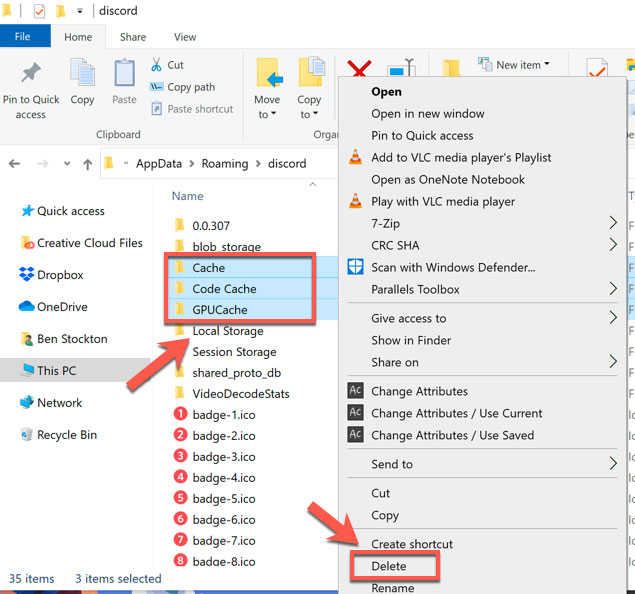Click the Copy icon in Clipboard group

coord(82,73)
